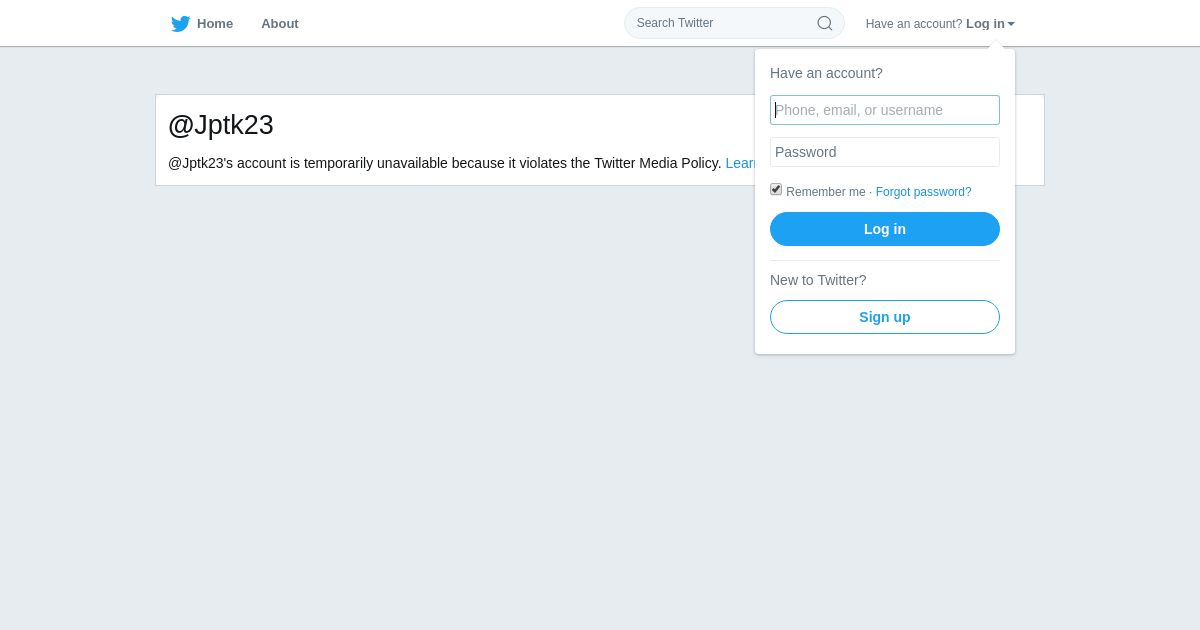Select the Password input field
The width and height of the screenshot is (1200, 630).
(885, 152)
